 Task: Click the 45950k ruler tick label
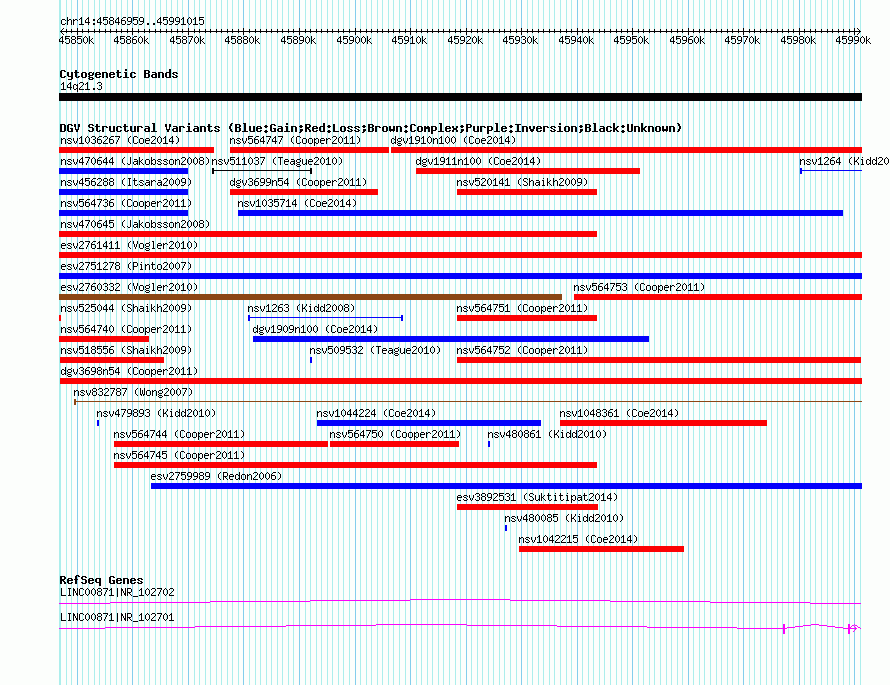631,40
